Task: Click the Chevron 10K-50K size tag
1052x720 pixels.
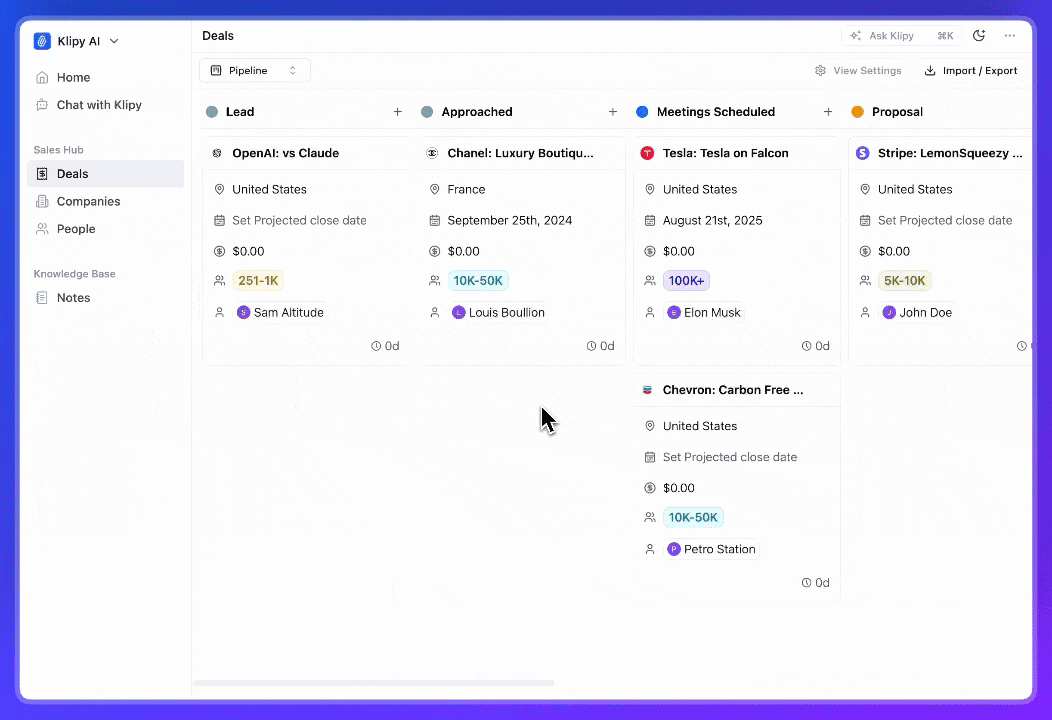Action: coord(693,517)
